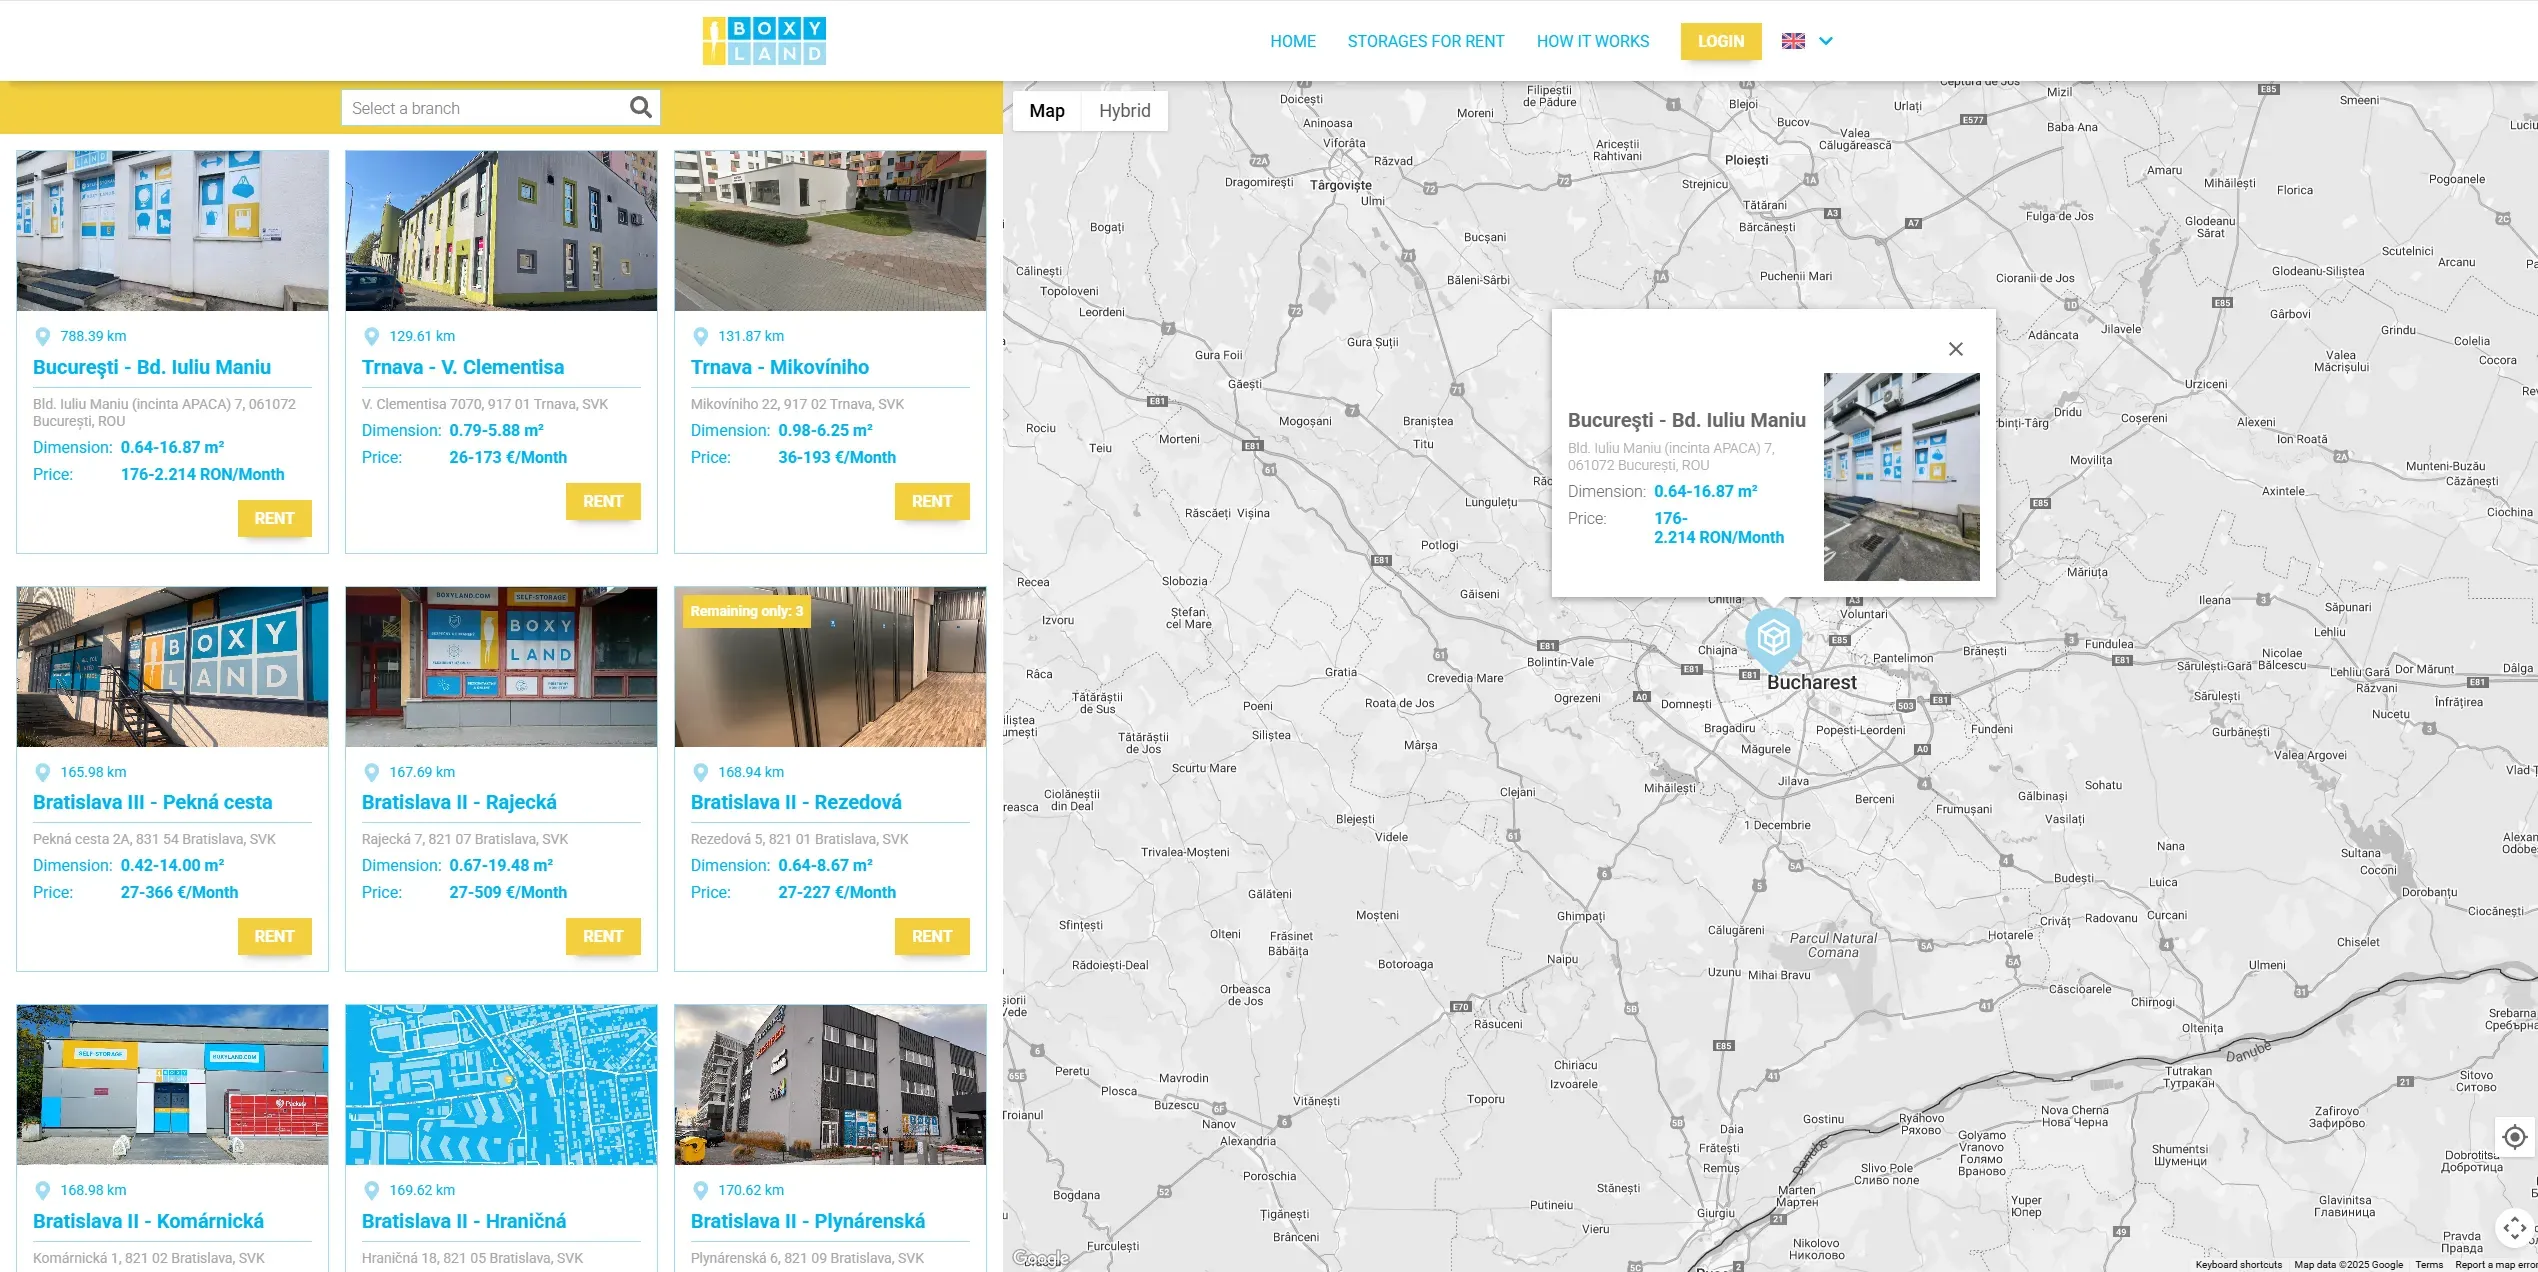This screenshot has width=2538, height=1272.
Task: Open the Google logo link on map
Action: pyautogui.click(x=1040, y=1258)
